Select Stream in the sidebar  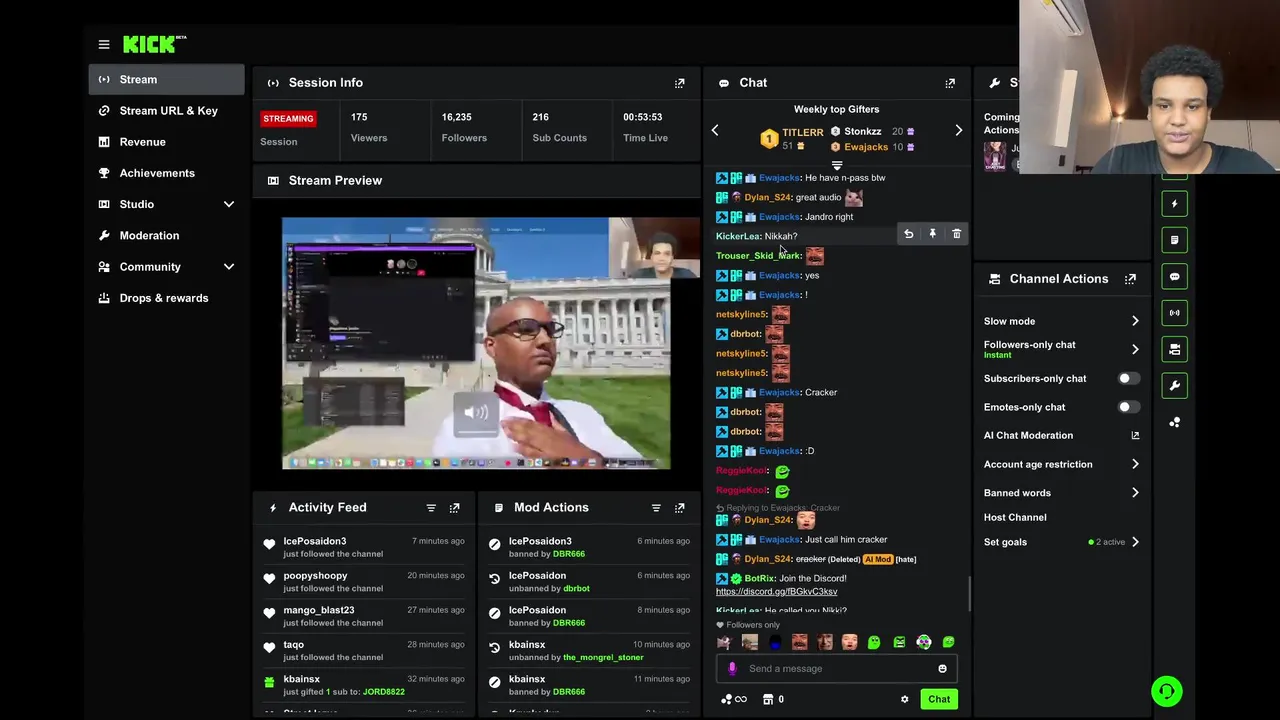coord(166,79)
